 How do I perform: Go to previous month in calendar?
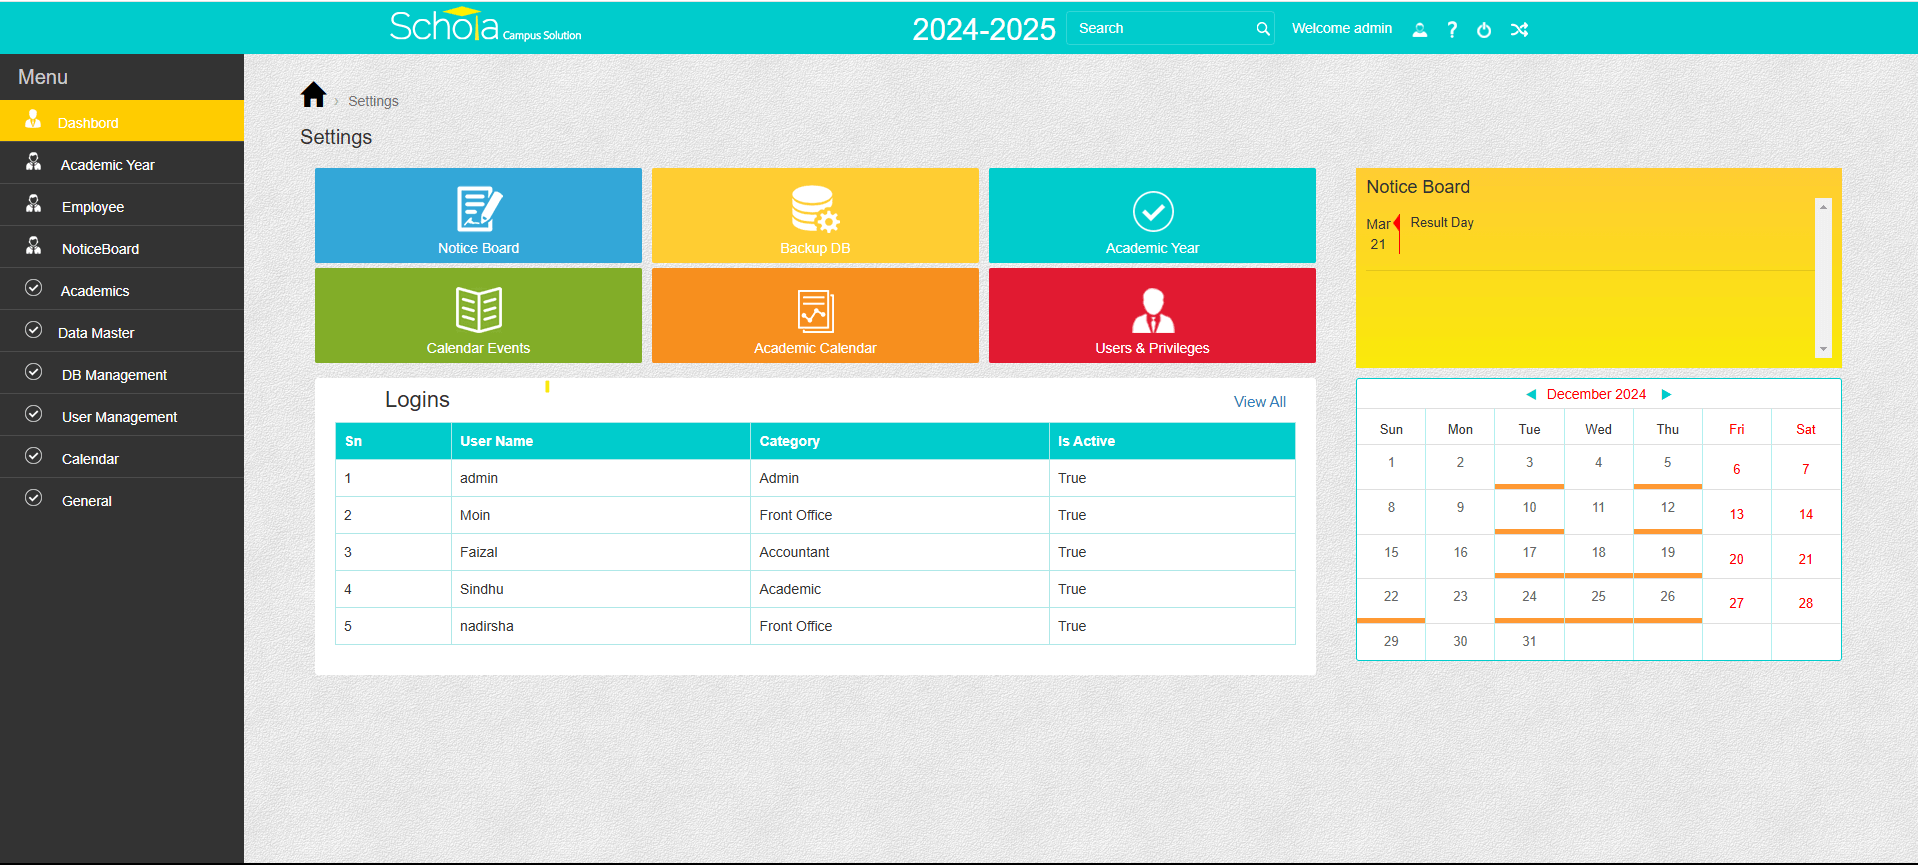1531,394
